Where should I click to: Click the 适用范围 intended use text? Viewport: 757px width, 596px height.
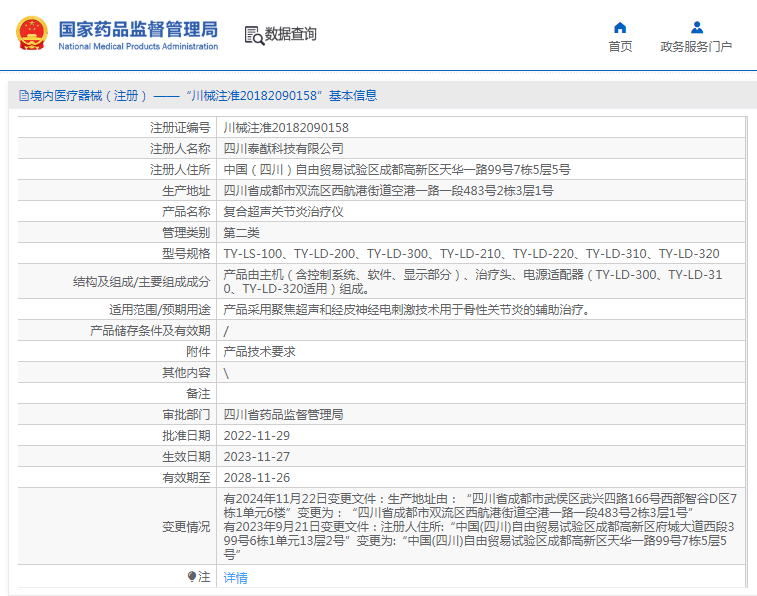(407, 309)
